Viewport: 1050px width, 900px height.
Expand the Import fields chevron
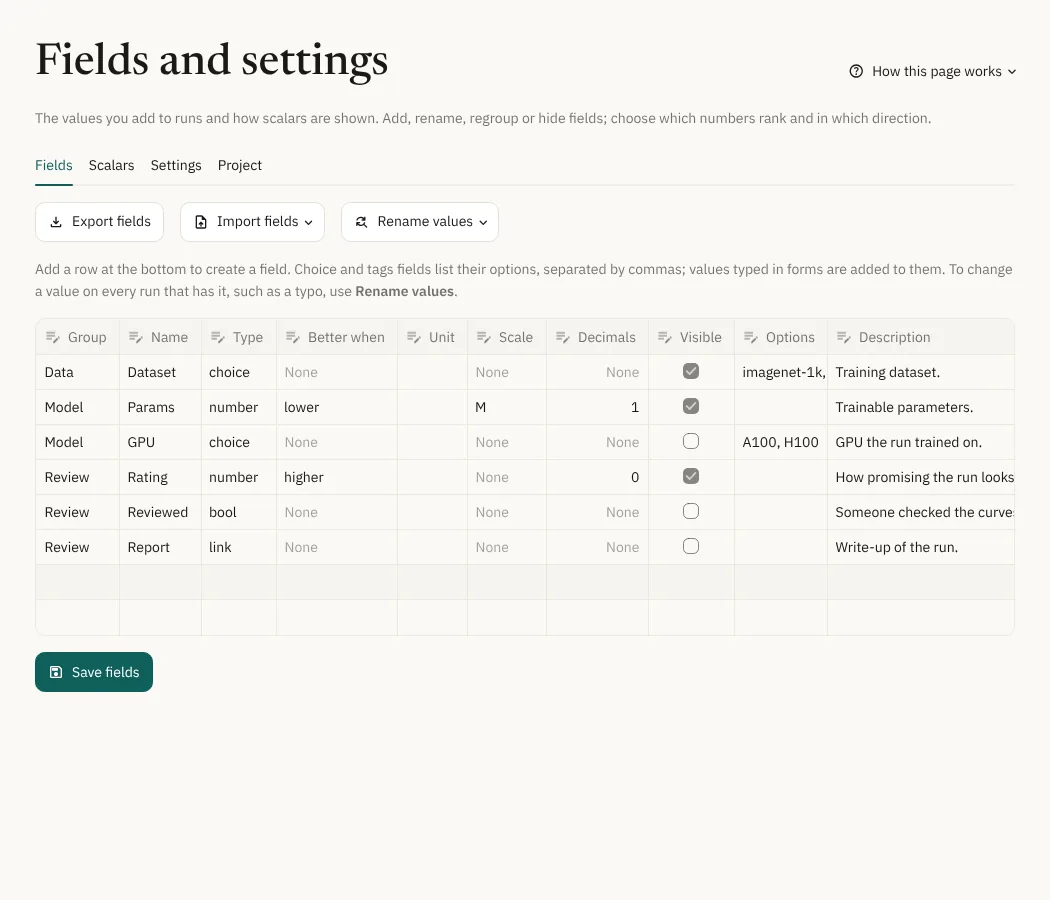(309, 222)
